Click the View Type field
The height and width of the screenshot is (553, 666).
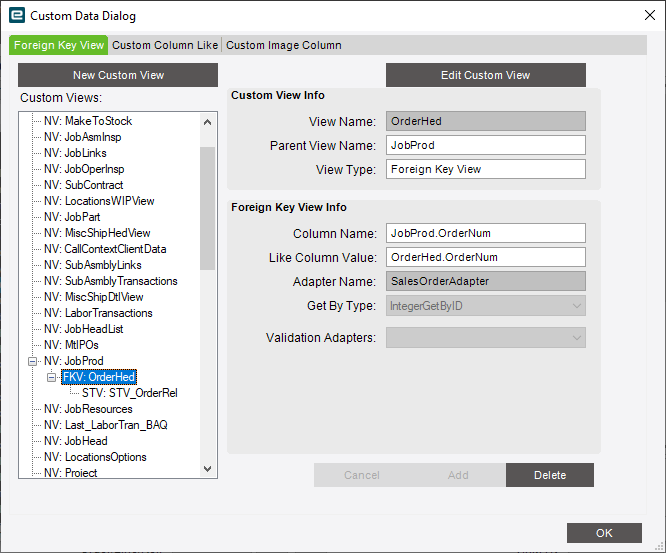point(485,169)
